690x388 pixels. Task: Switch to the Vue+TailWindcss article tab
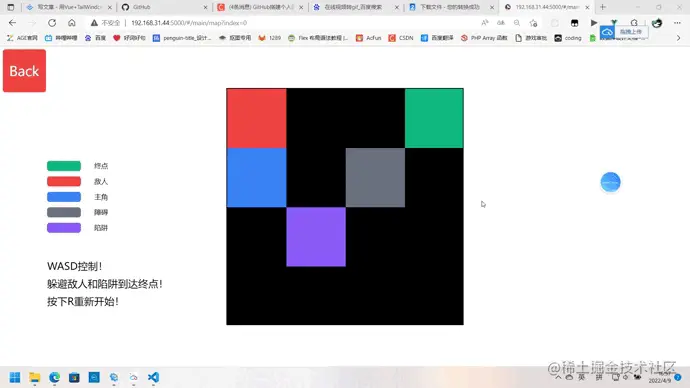(69, 7)
